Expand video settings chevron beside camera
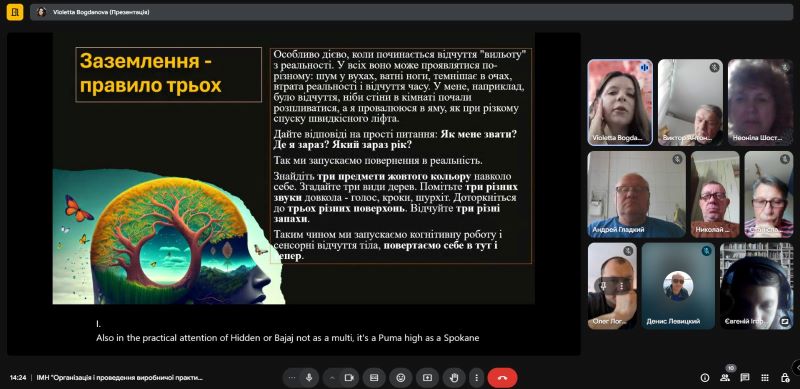Viewport: 800px width, 389px height. [332, 378]
